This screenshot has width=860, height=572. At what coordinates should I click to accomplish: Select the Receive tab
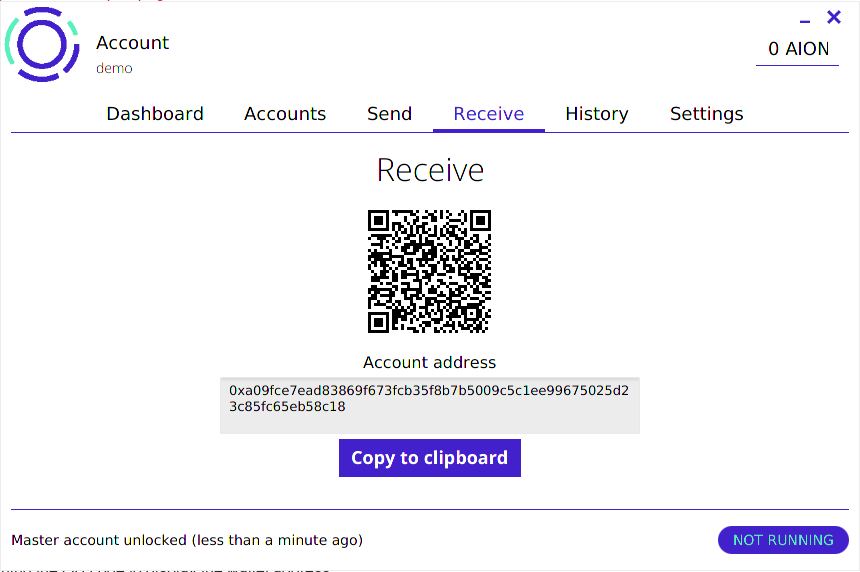point(489,114)
